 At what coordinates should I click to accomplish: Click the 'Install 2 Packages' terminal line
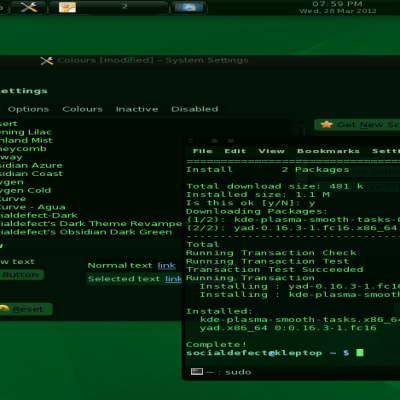click(268, 169)
